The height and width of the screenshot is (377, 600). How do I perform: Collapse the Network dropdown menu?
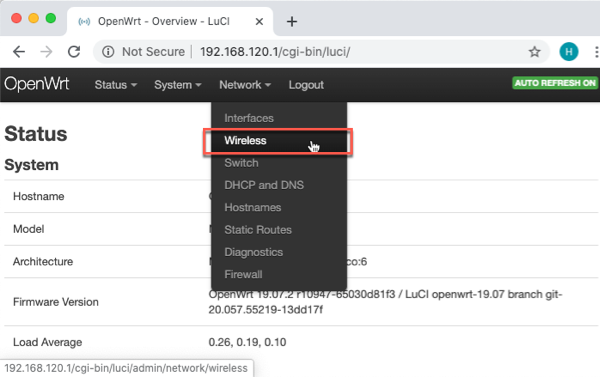245,85
